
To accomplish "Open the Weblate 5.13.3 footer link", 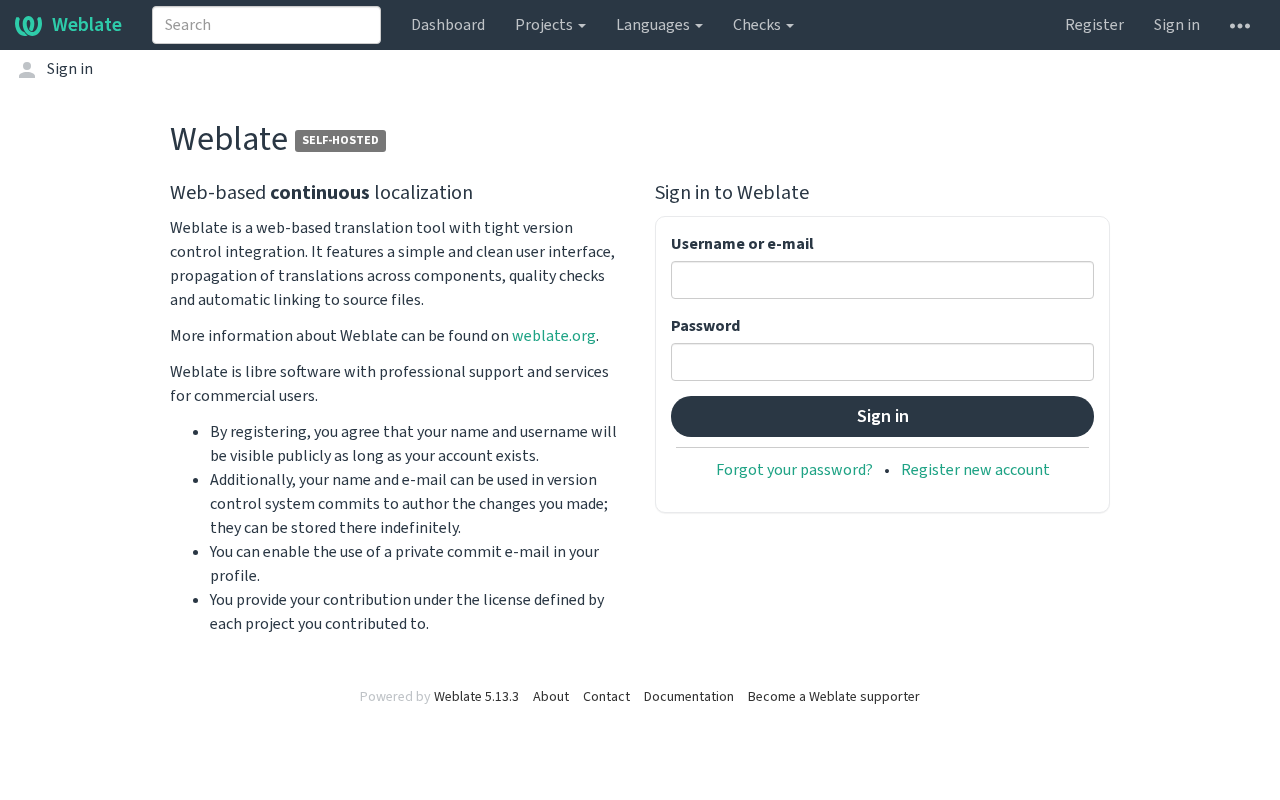I will [476, 697].
